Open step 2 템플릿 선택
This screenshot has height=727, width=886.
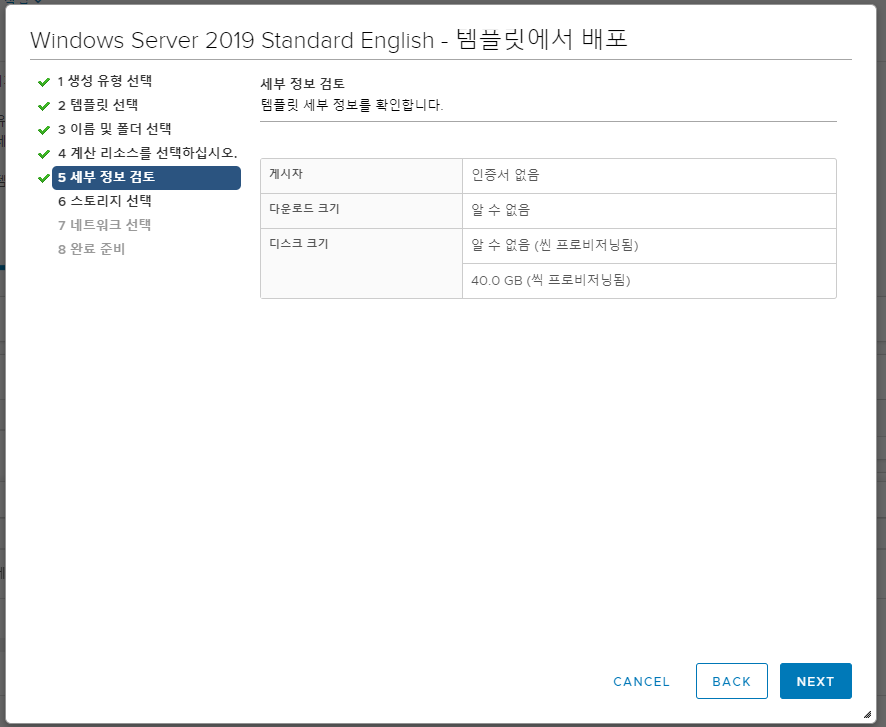98,105
